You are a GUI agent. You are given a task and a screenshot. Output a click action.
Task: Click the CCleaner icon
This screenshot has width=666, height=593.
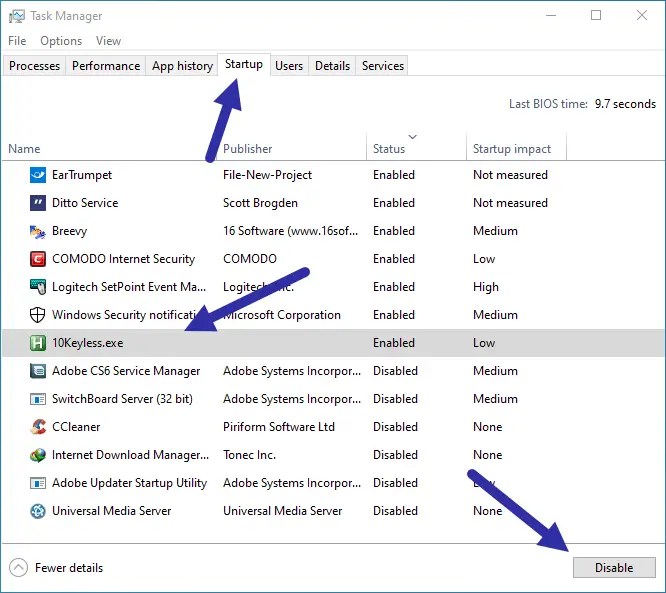click(x=38, y=427)
